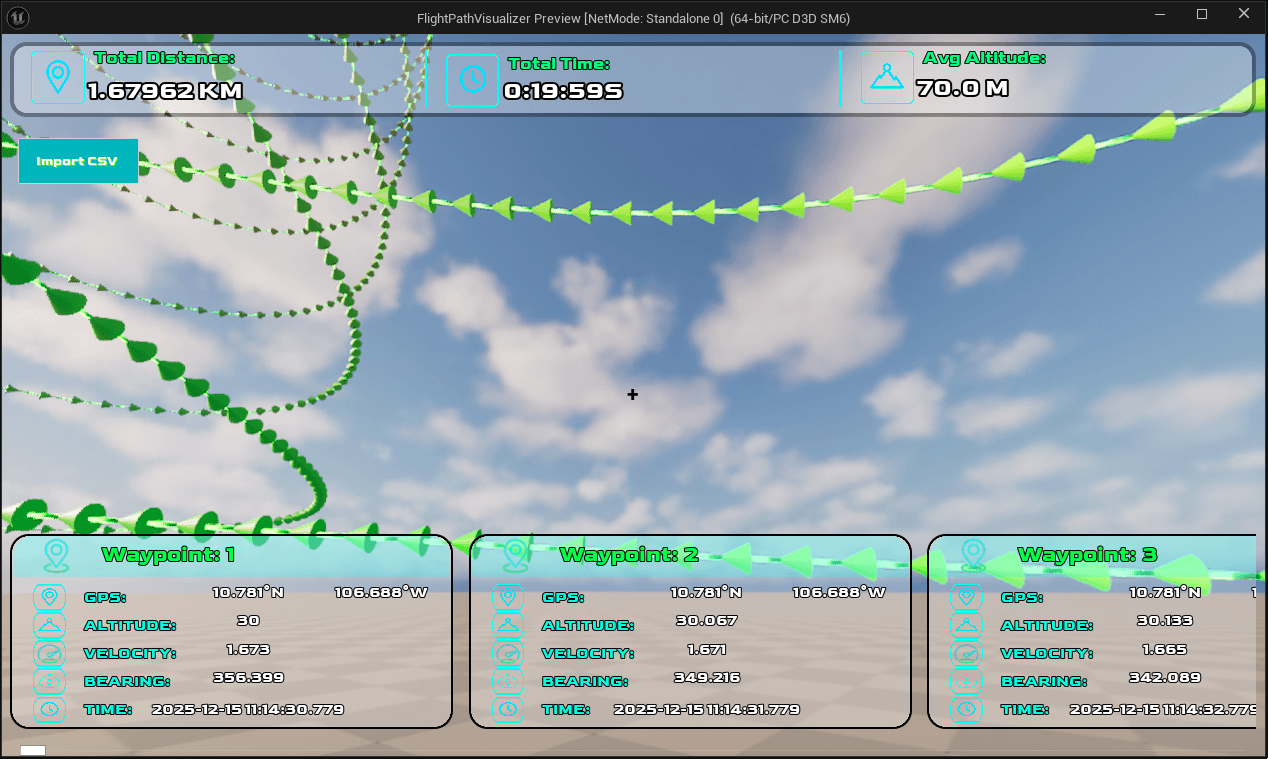Select the bearing compass icon on Waypoint 3
This screenshot has height=759, width=1268.
click(x=966, y=681)
